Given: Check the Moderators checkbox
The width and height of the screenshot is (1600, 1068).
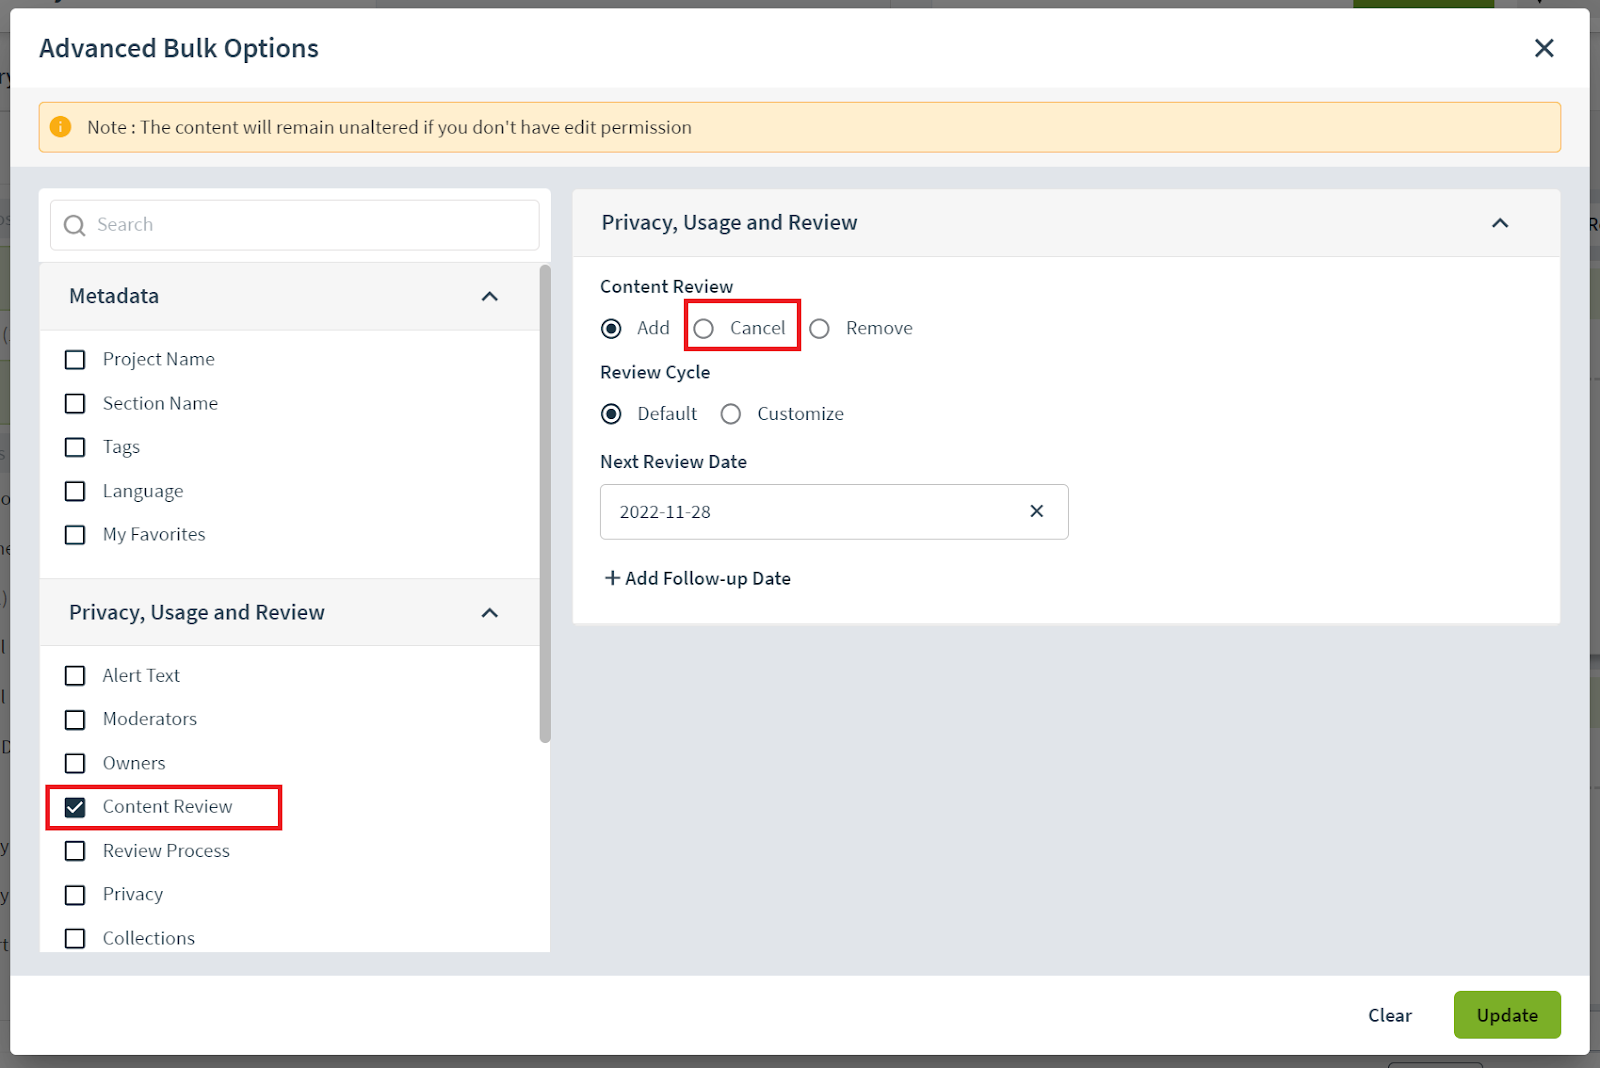Looking at the screenshot, I should pyautogui.click(x=75, y=720).
